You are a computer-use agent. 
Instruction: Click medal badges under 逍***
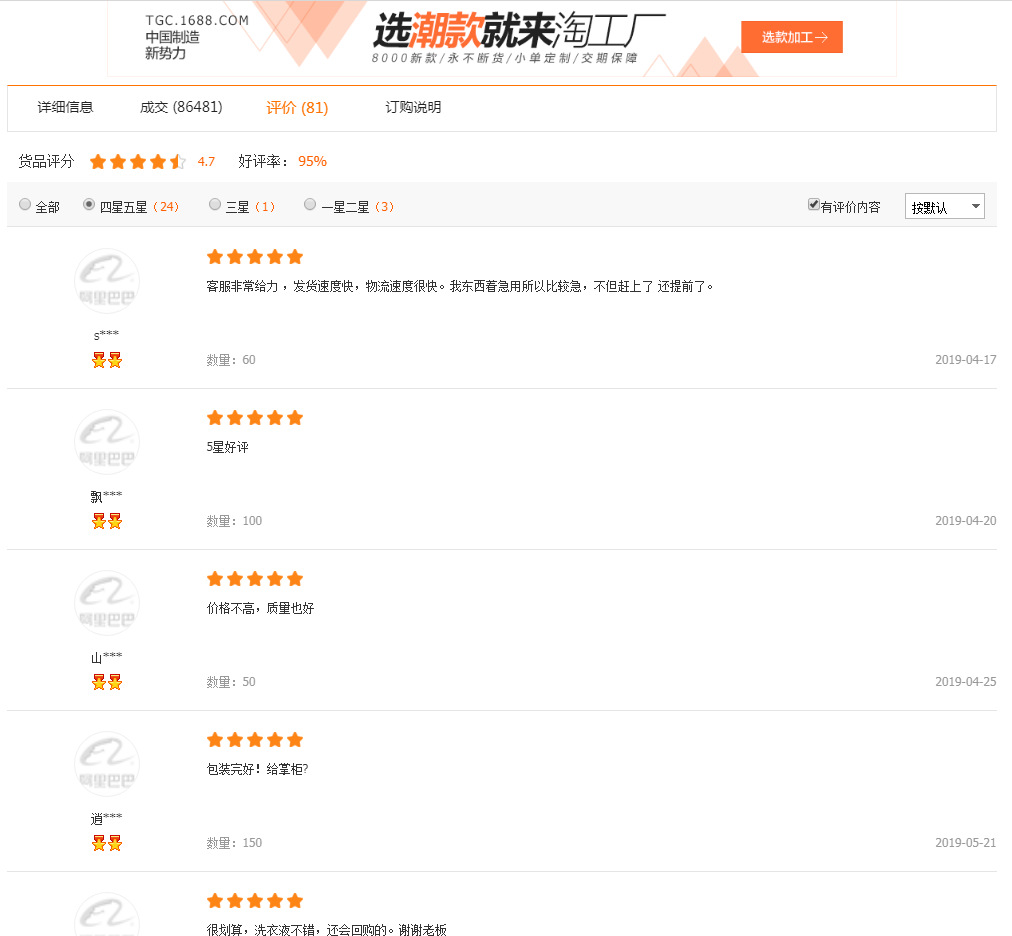tap(106, 843)
